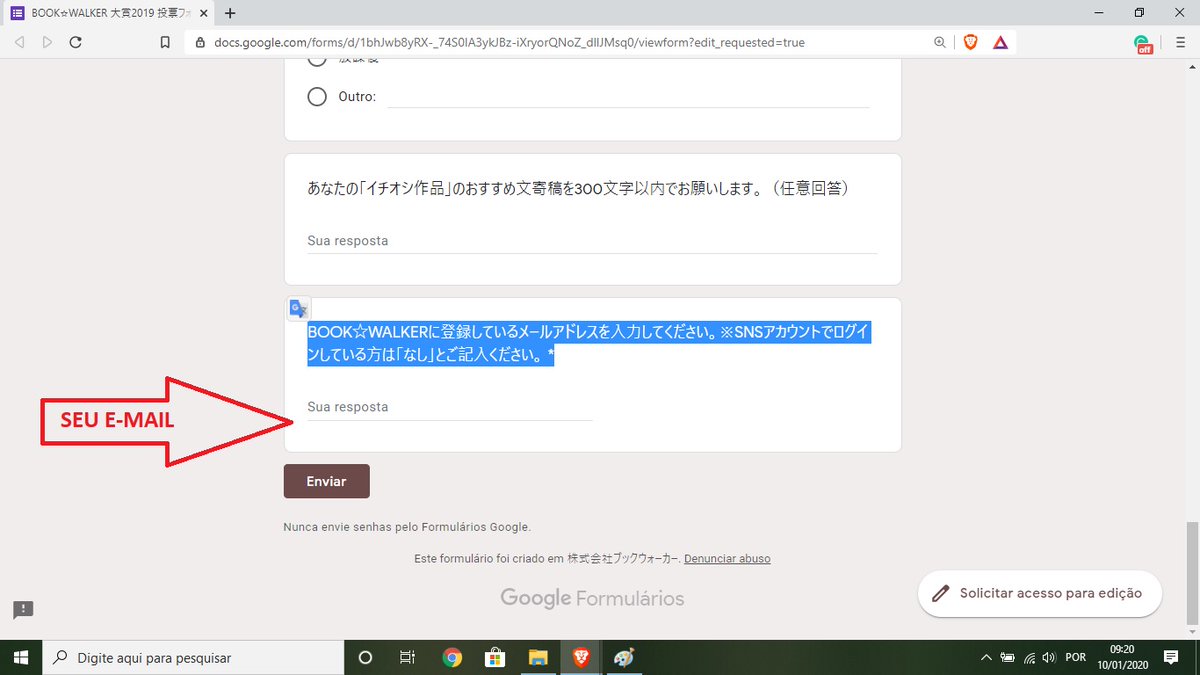Click the green extension icon marked off
Screen dimensions: 1200x675
point(1142,44)
